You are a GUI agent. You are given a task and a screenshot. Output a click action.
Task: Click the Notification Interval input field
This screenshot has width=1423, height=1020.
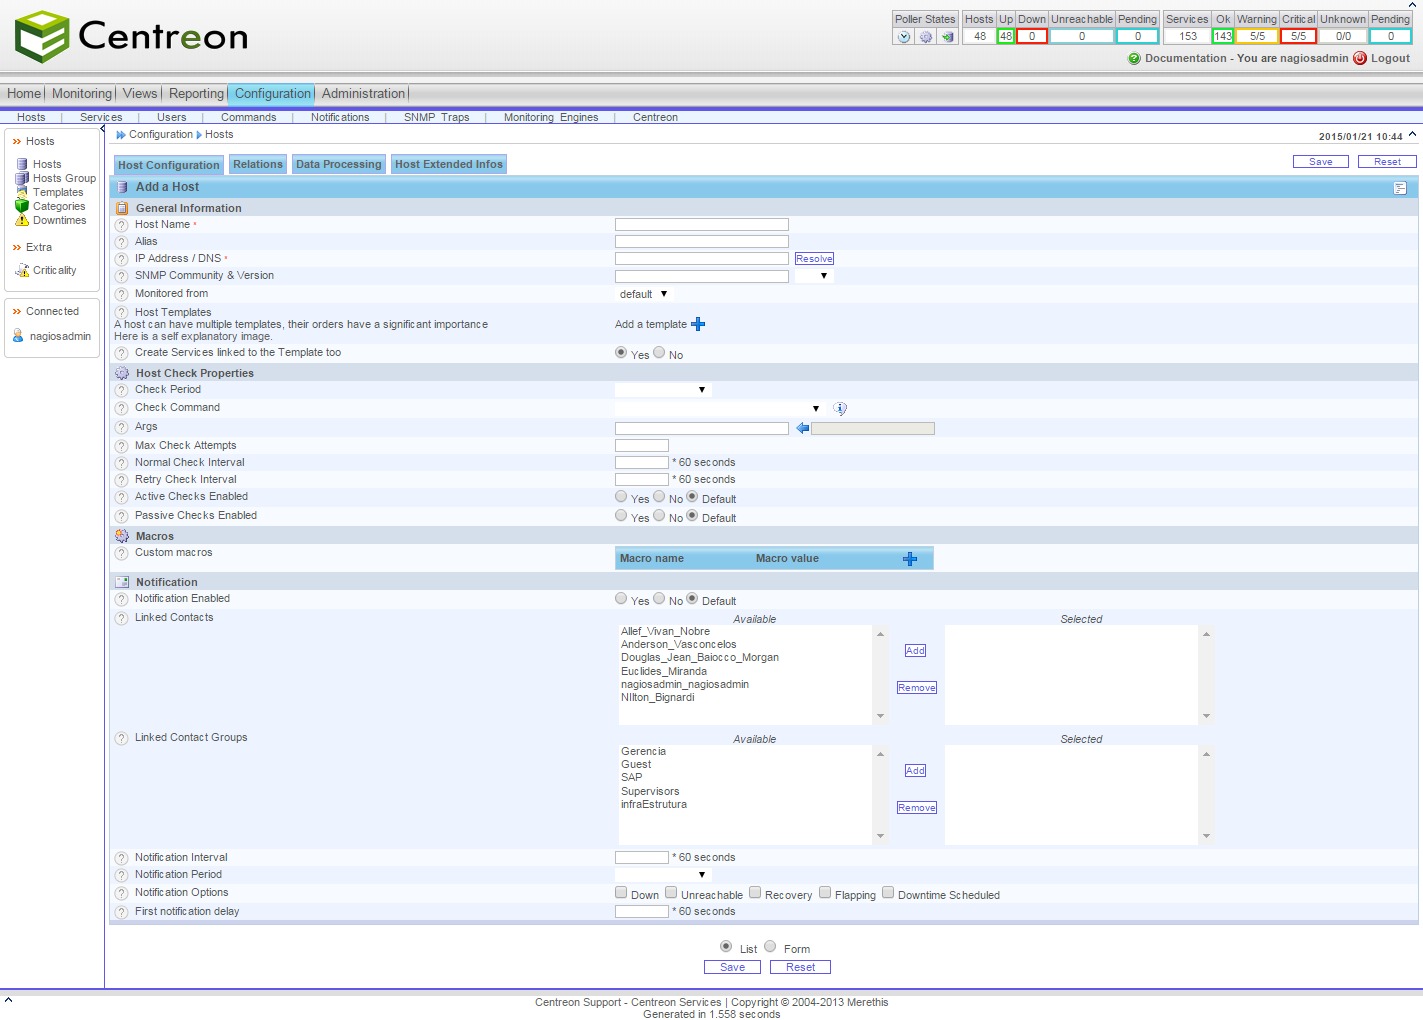coord(642,858)
